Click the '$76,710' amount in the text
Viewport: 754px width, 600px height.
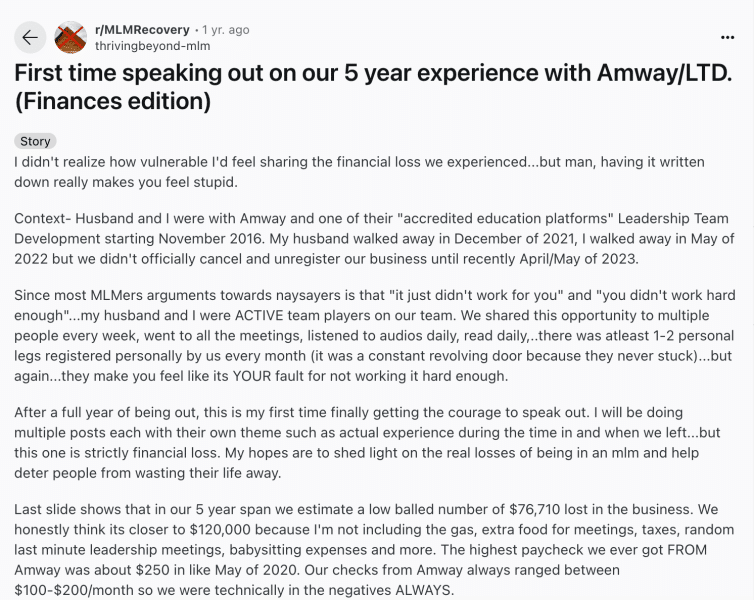(535, 510)
